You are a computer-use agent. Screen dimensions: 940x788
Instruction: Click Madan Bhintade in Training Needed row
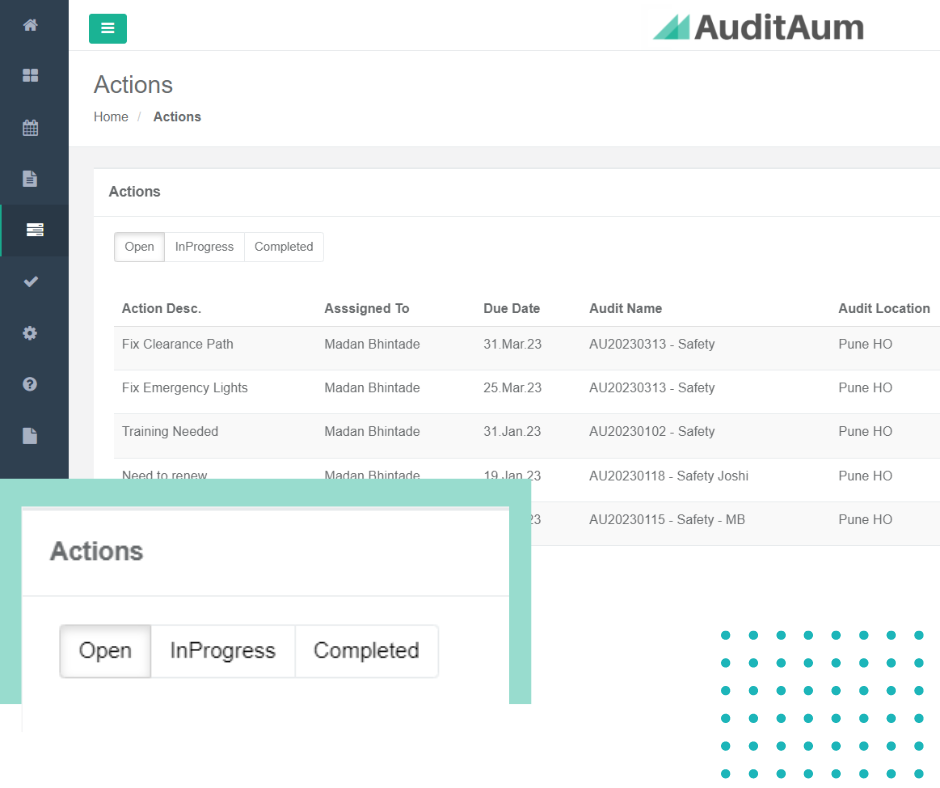point(372,432)
